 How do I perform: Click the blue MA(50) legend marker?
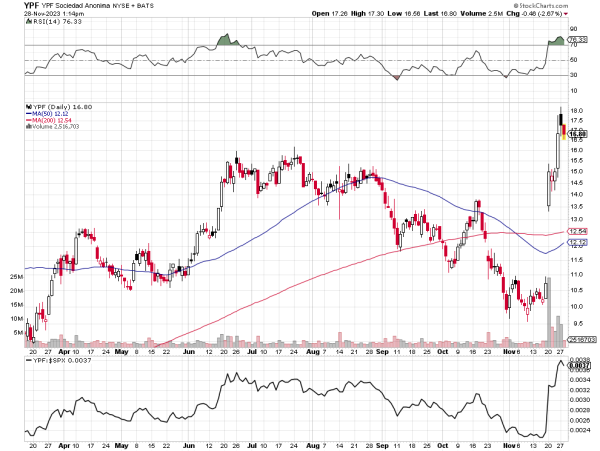click(x=27, y=113)
